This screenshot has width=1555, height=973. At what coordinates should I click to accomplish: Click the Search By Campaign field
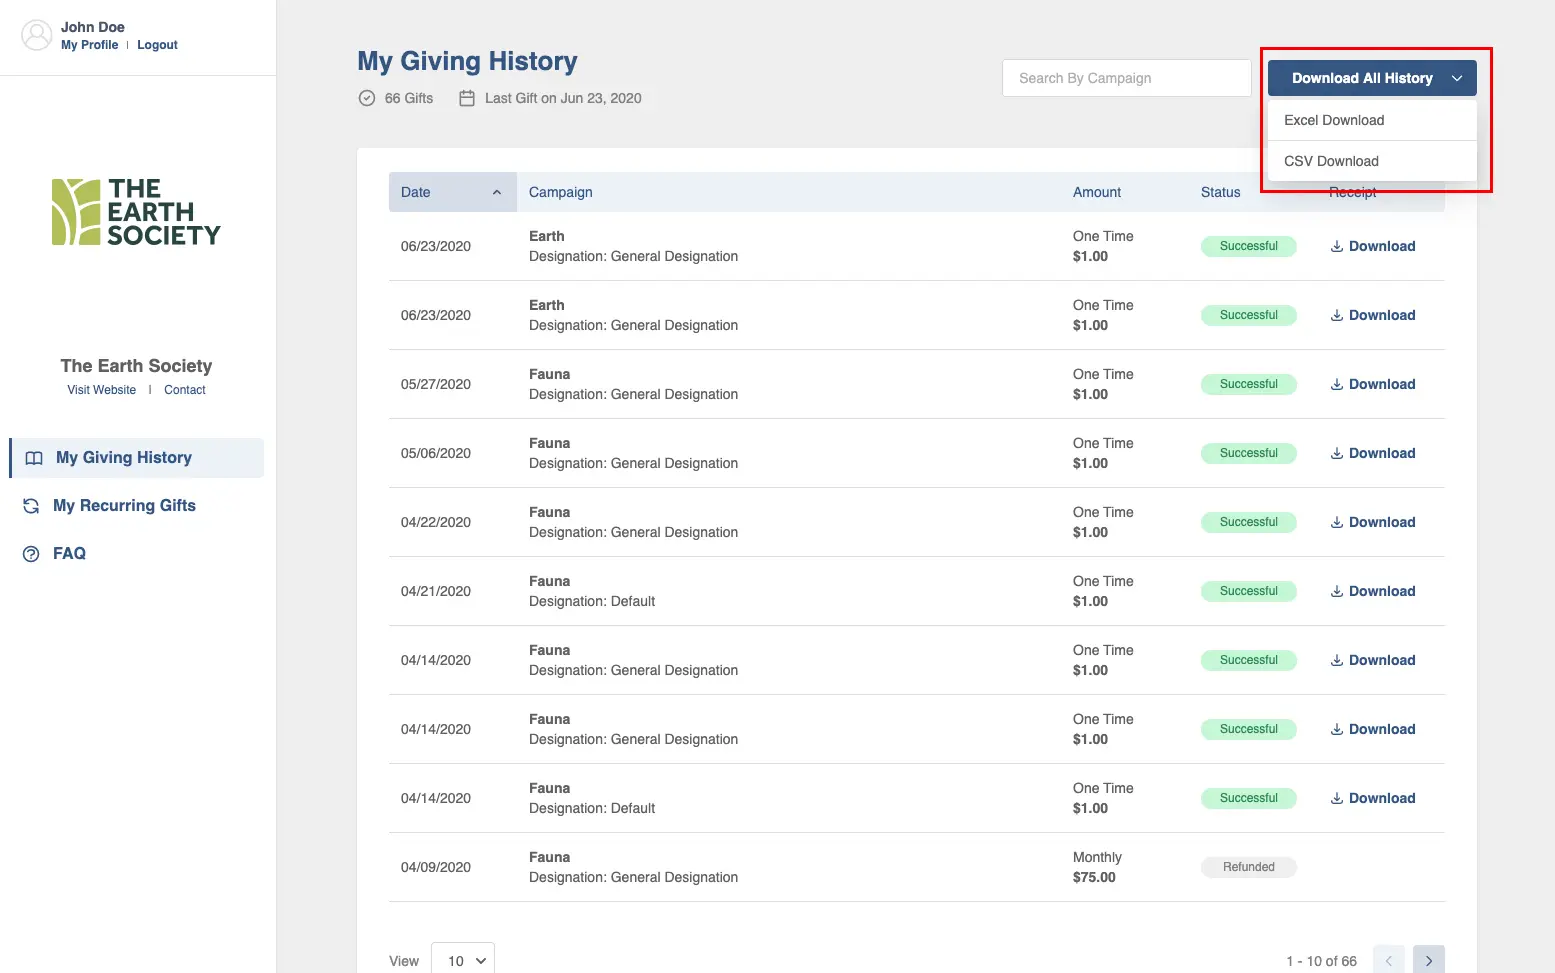click(1126, 78)
